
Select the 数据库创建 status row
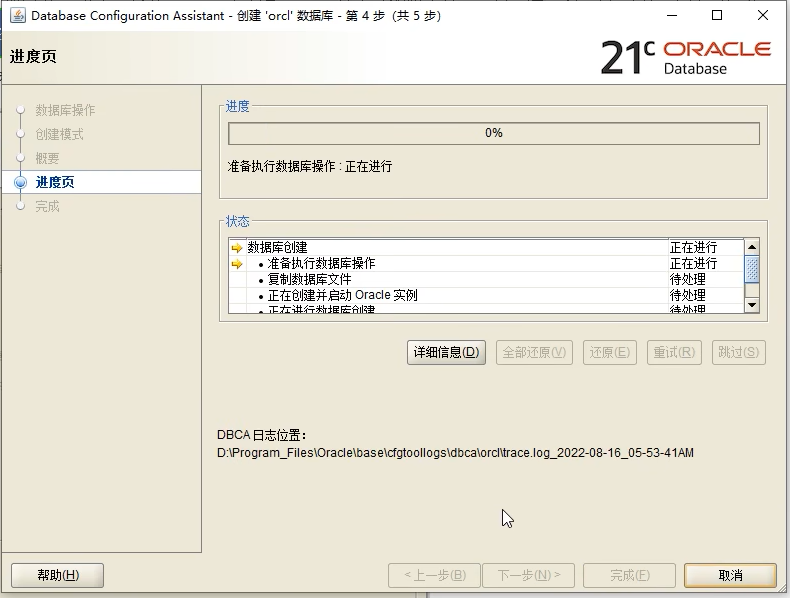point(486,247)
